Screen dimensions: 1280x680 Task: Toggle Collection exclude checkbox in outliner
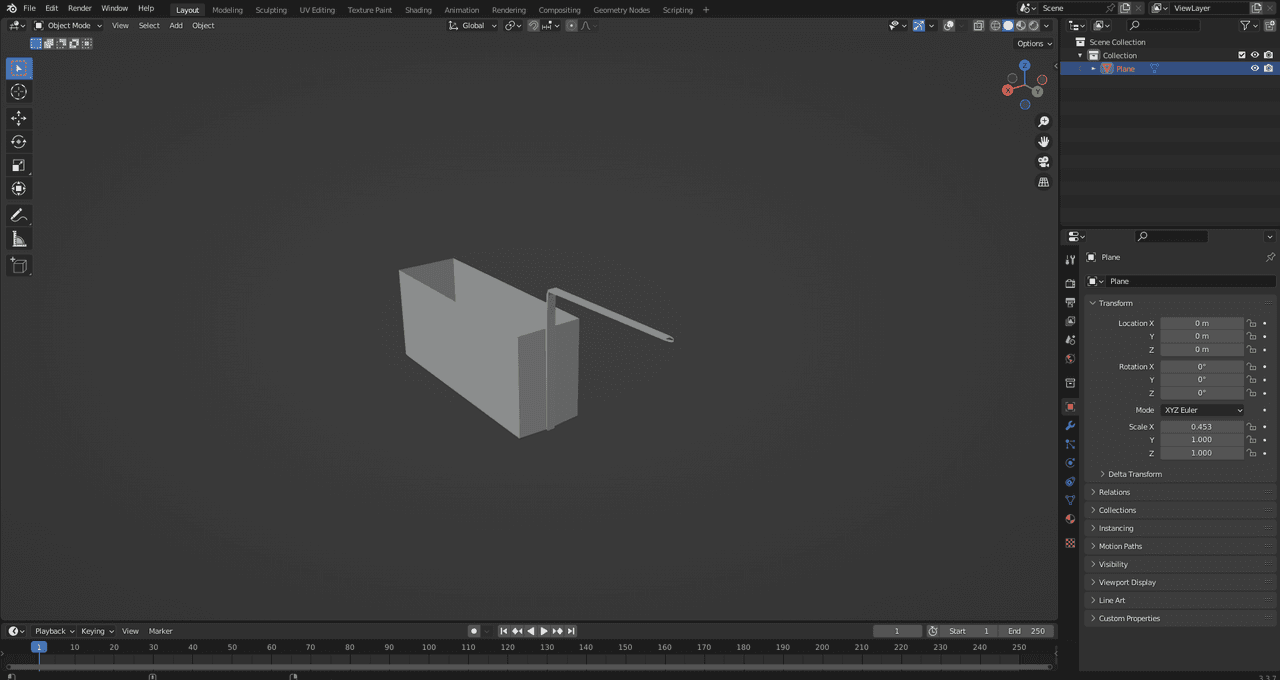(x=1242, y=55)
